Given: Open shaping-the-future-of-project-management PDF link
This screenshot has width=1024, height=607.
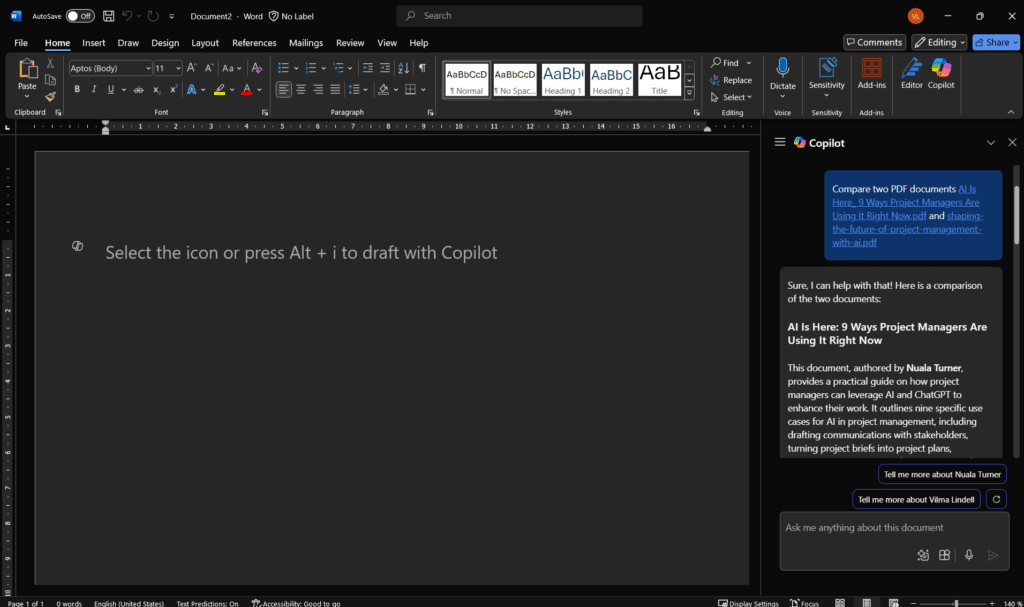Looking at the screenshot, I should tap(907, 229).
